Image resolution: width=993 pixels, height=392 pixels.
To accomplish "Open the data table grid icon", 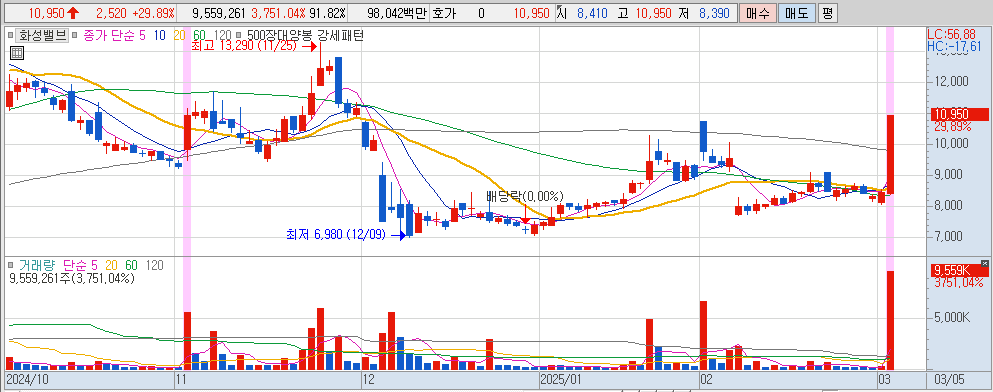I will (x=17, y=54).
